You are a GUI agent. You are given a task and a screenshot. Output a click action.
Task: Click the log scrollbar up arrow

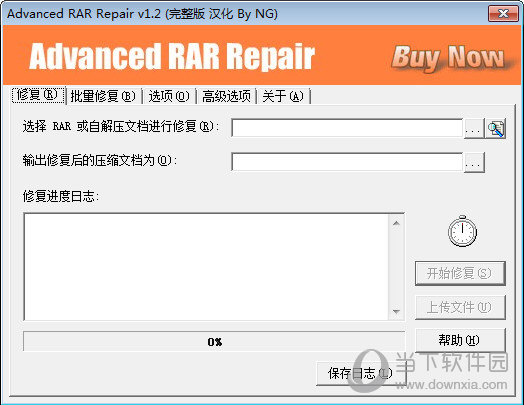click(396, 223)
